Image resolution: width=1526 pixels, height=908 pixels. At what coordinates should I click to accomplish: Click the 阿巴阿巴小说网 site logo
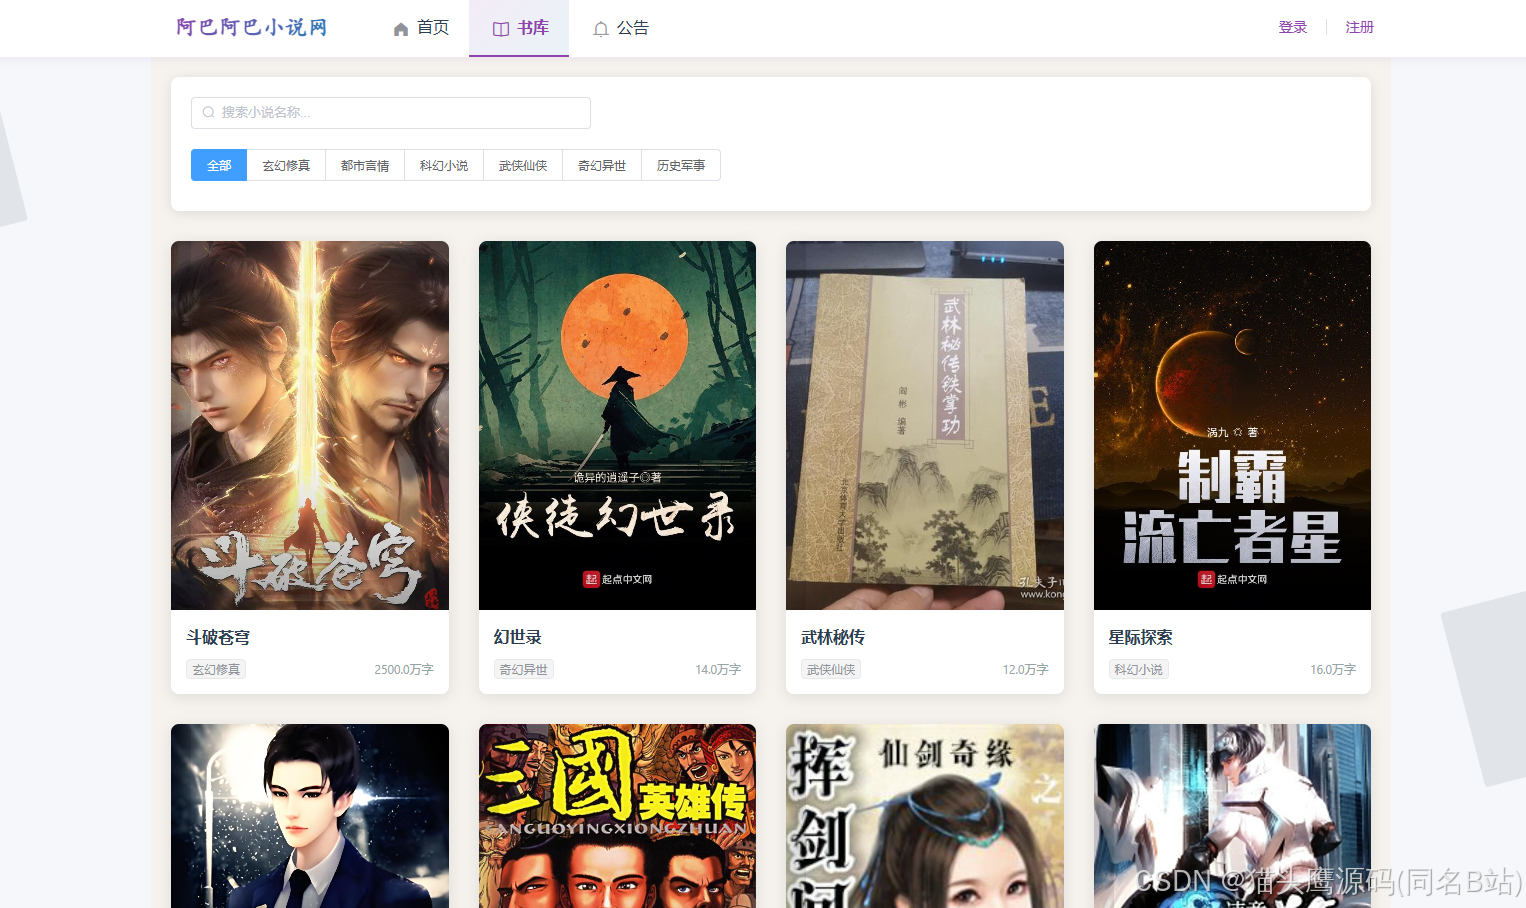252,27
